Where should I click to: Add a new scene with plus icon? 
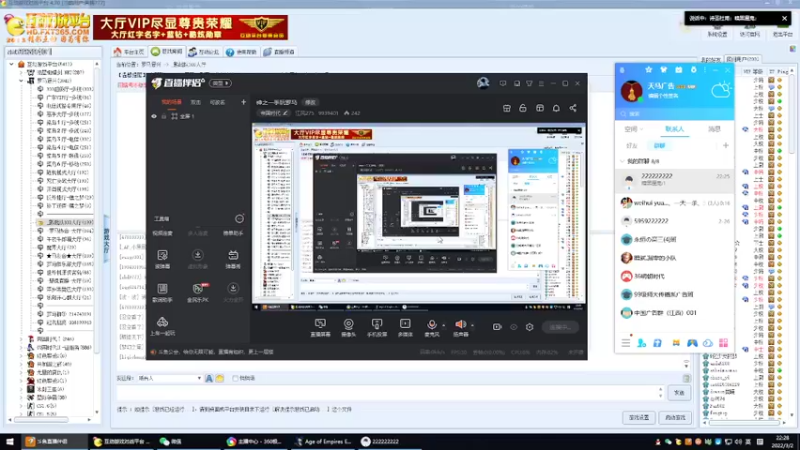pos(243,102)
